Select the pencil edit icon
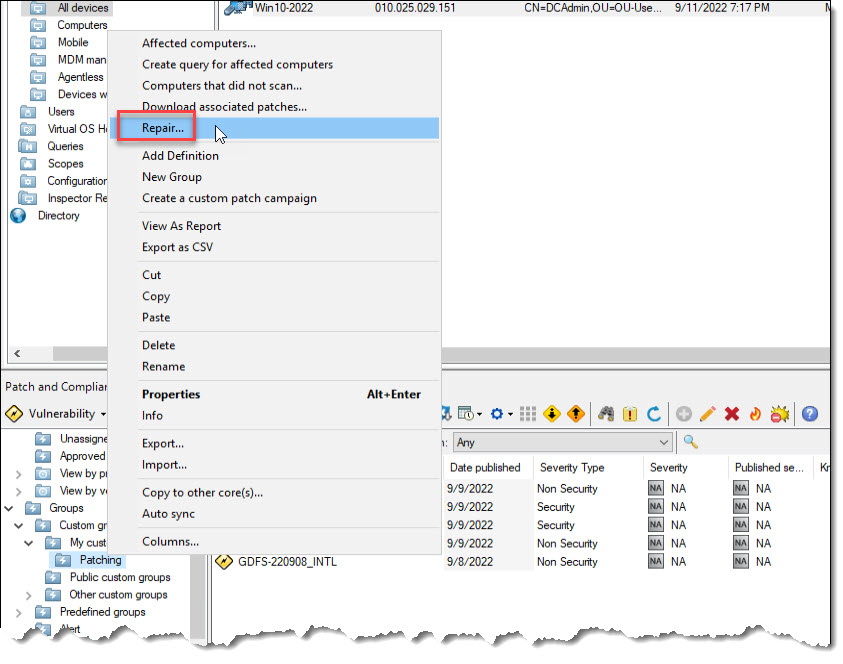 (x=708, y=413)
